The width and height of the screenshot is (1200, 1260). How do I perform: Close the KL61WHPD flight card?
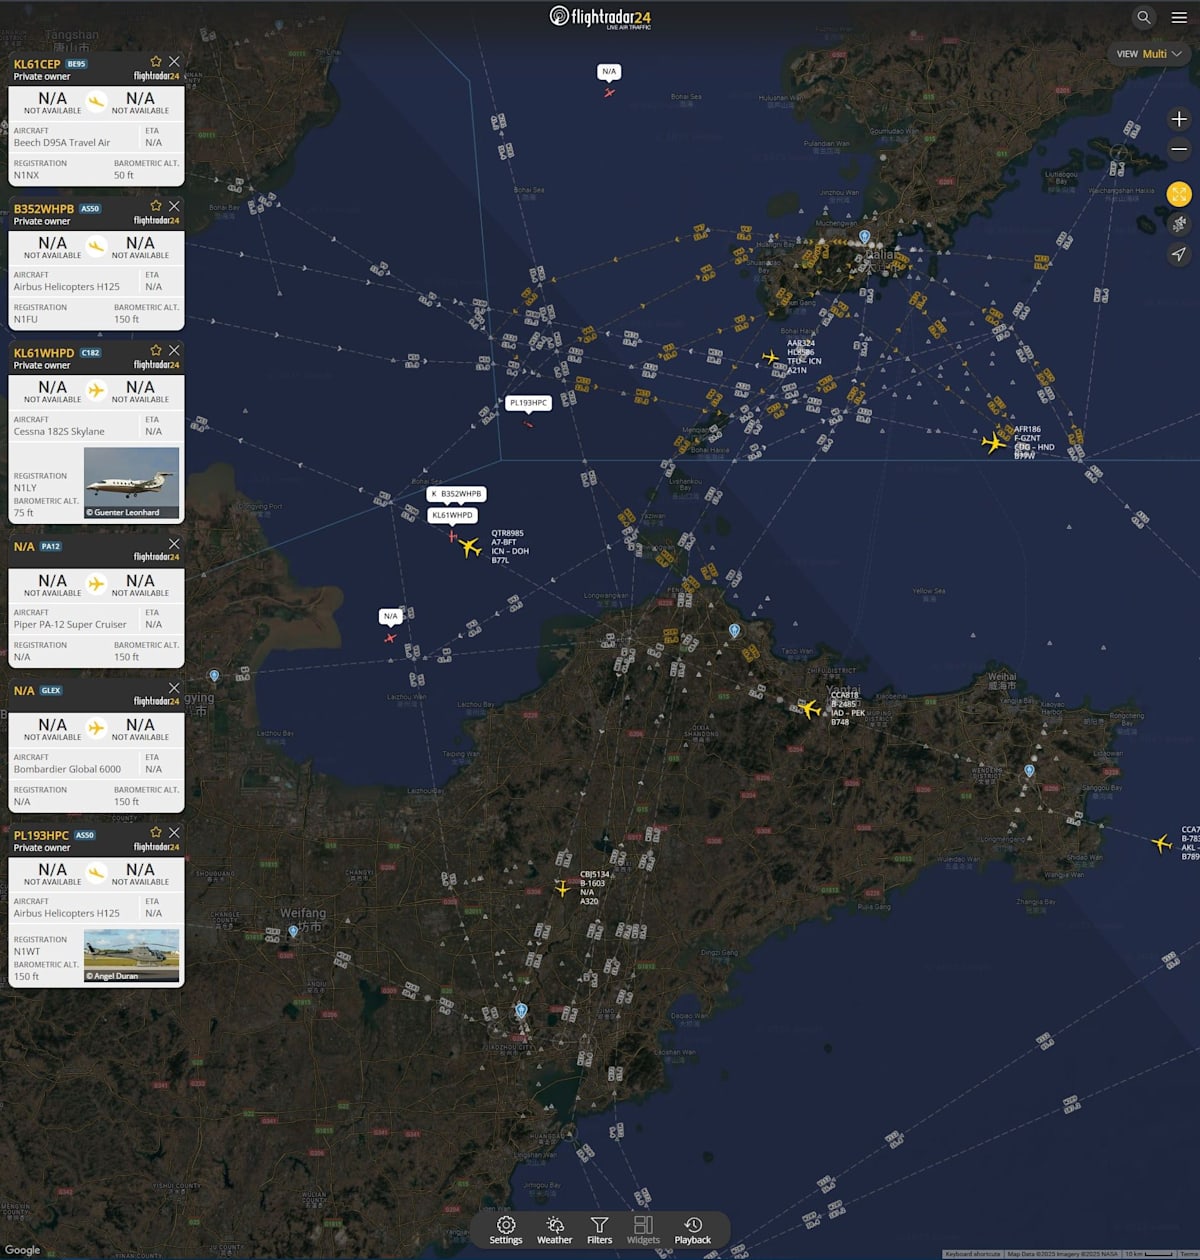174,351
